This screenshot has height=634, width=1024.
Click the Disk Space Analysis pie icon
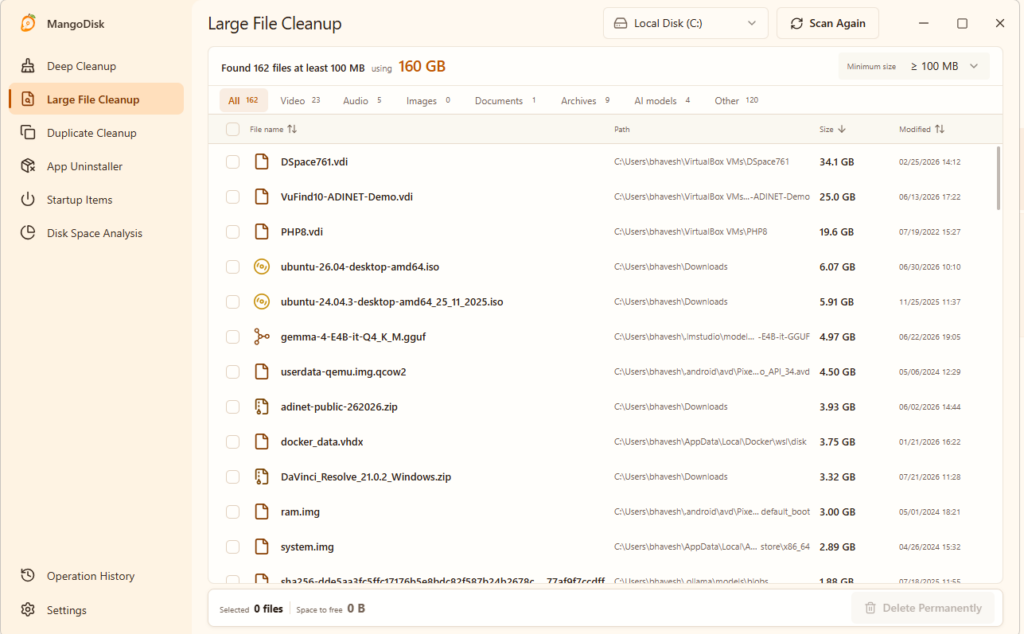click(x=27, y=232)
